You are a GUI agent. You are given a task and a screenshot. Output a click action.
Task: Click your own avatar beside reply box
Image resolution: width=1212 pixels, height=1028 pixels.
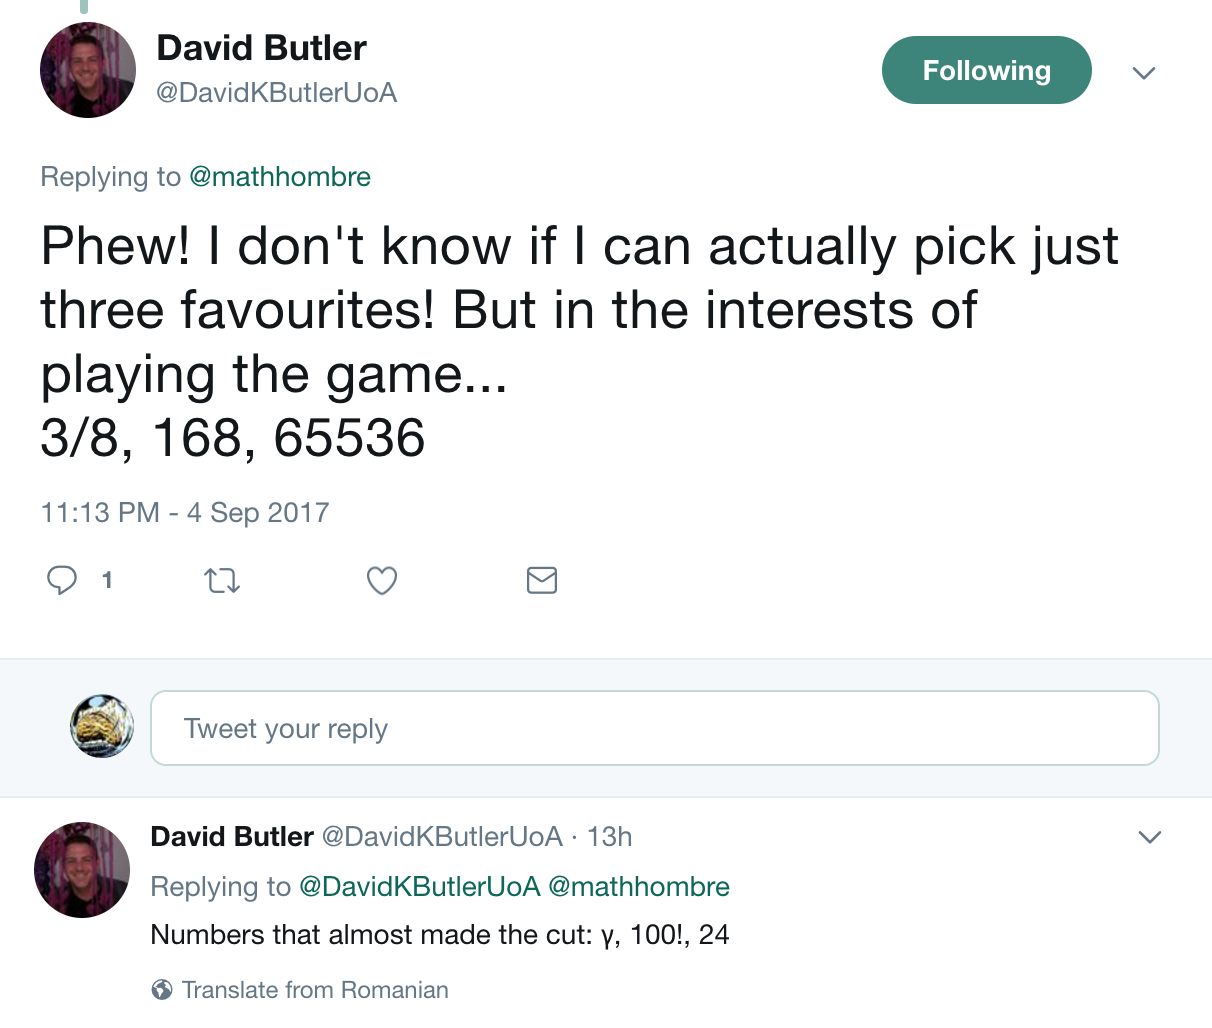click(x=102, y=726)
